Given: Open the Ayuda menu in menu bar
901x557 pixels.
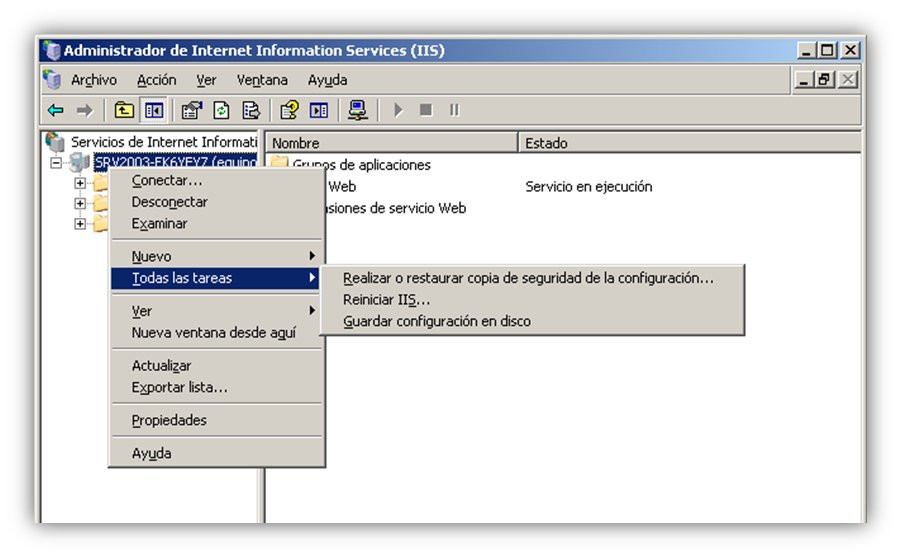Looking at the screenshot, I should click(327, 80).
